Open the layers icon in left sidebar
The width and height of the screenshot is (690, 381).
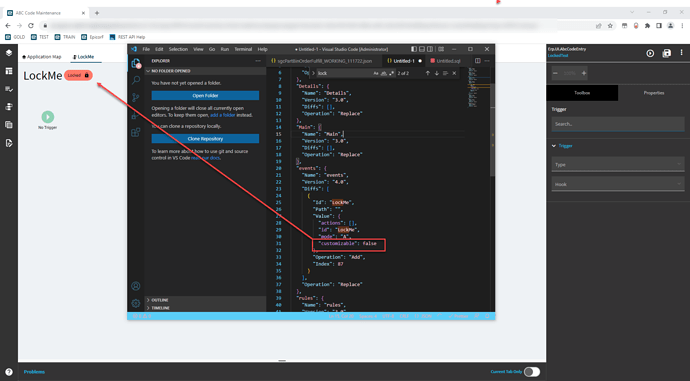pos(9,53)
